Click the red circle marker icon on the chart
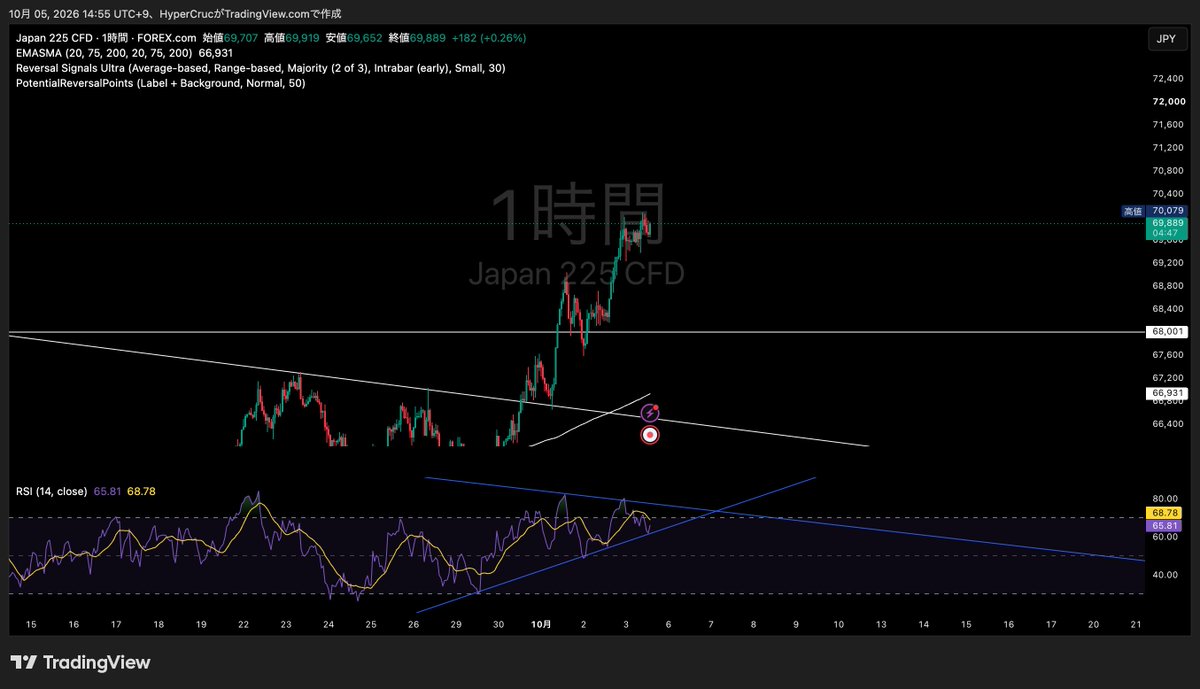The image size is (1200, 689). pyautogui.click(x=650, y=435)
